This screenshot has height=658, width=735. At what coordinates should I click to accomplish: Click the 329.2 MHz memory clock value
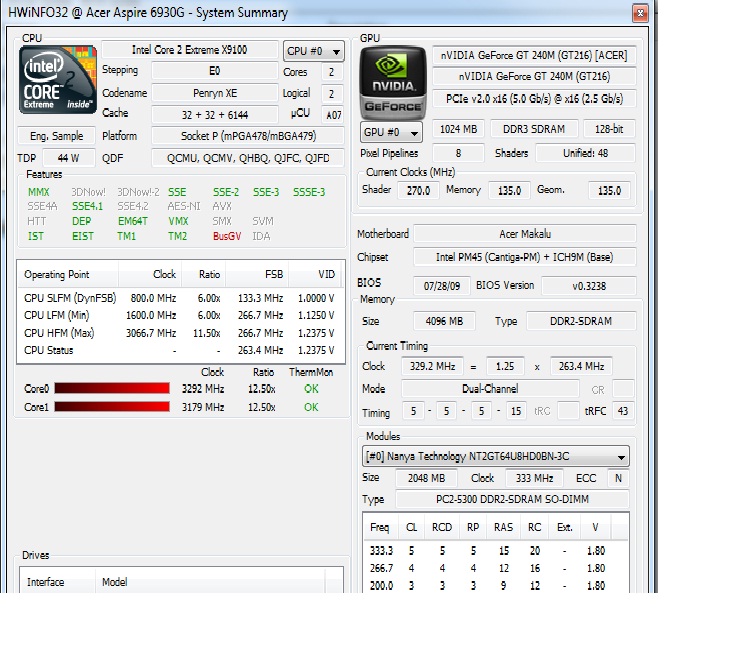pos(432,366)
